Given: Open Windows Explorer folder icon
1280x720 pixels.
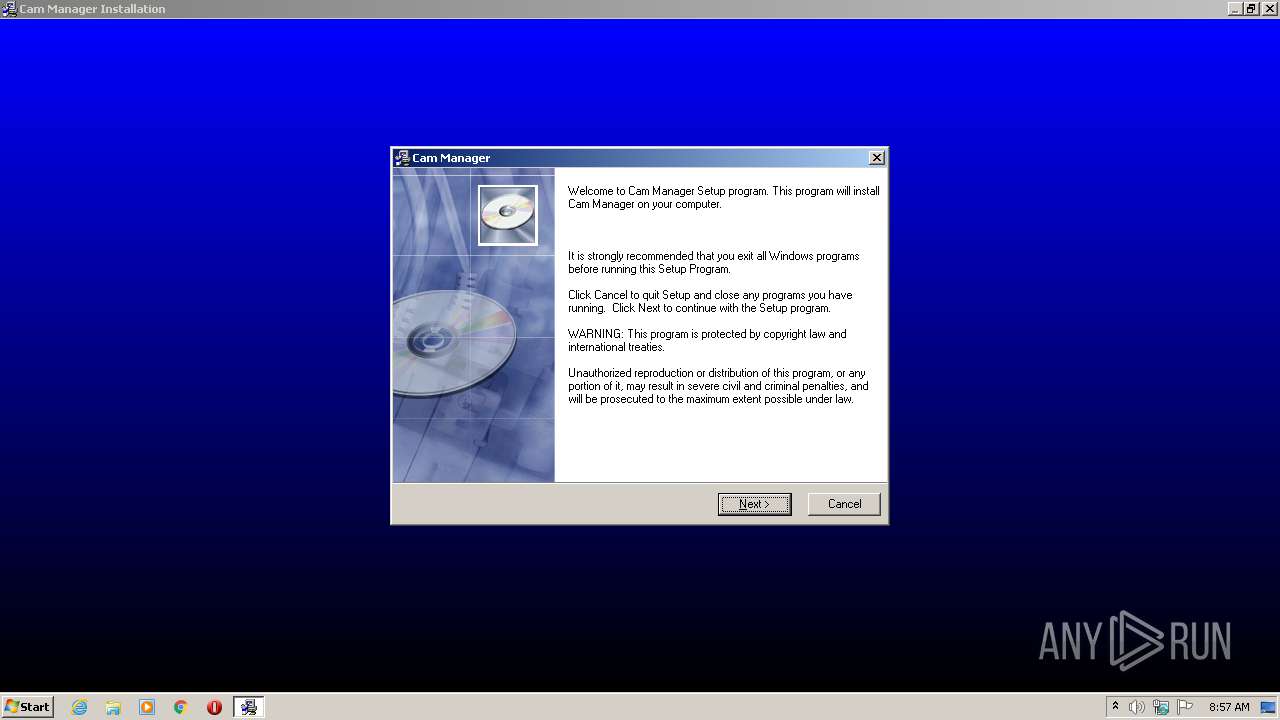Looking at the screenshot, I should 113,707.
